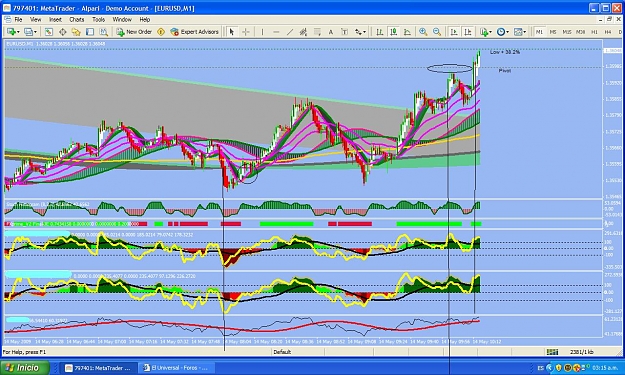Click the Default profile status bar entry
The width and height of the screenshot is (625, 375).
tap(282, 352)
